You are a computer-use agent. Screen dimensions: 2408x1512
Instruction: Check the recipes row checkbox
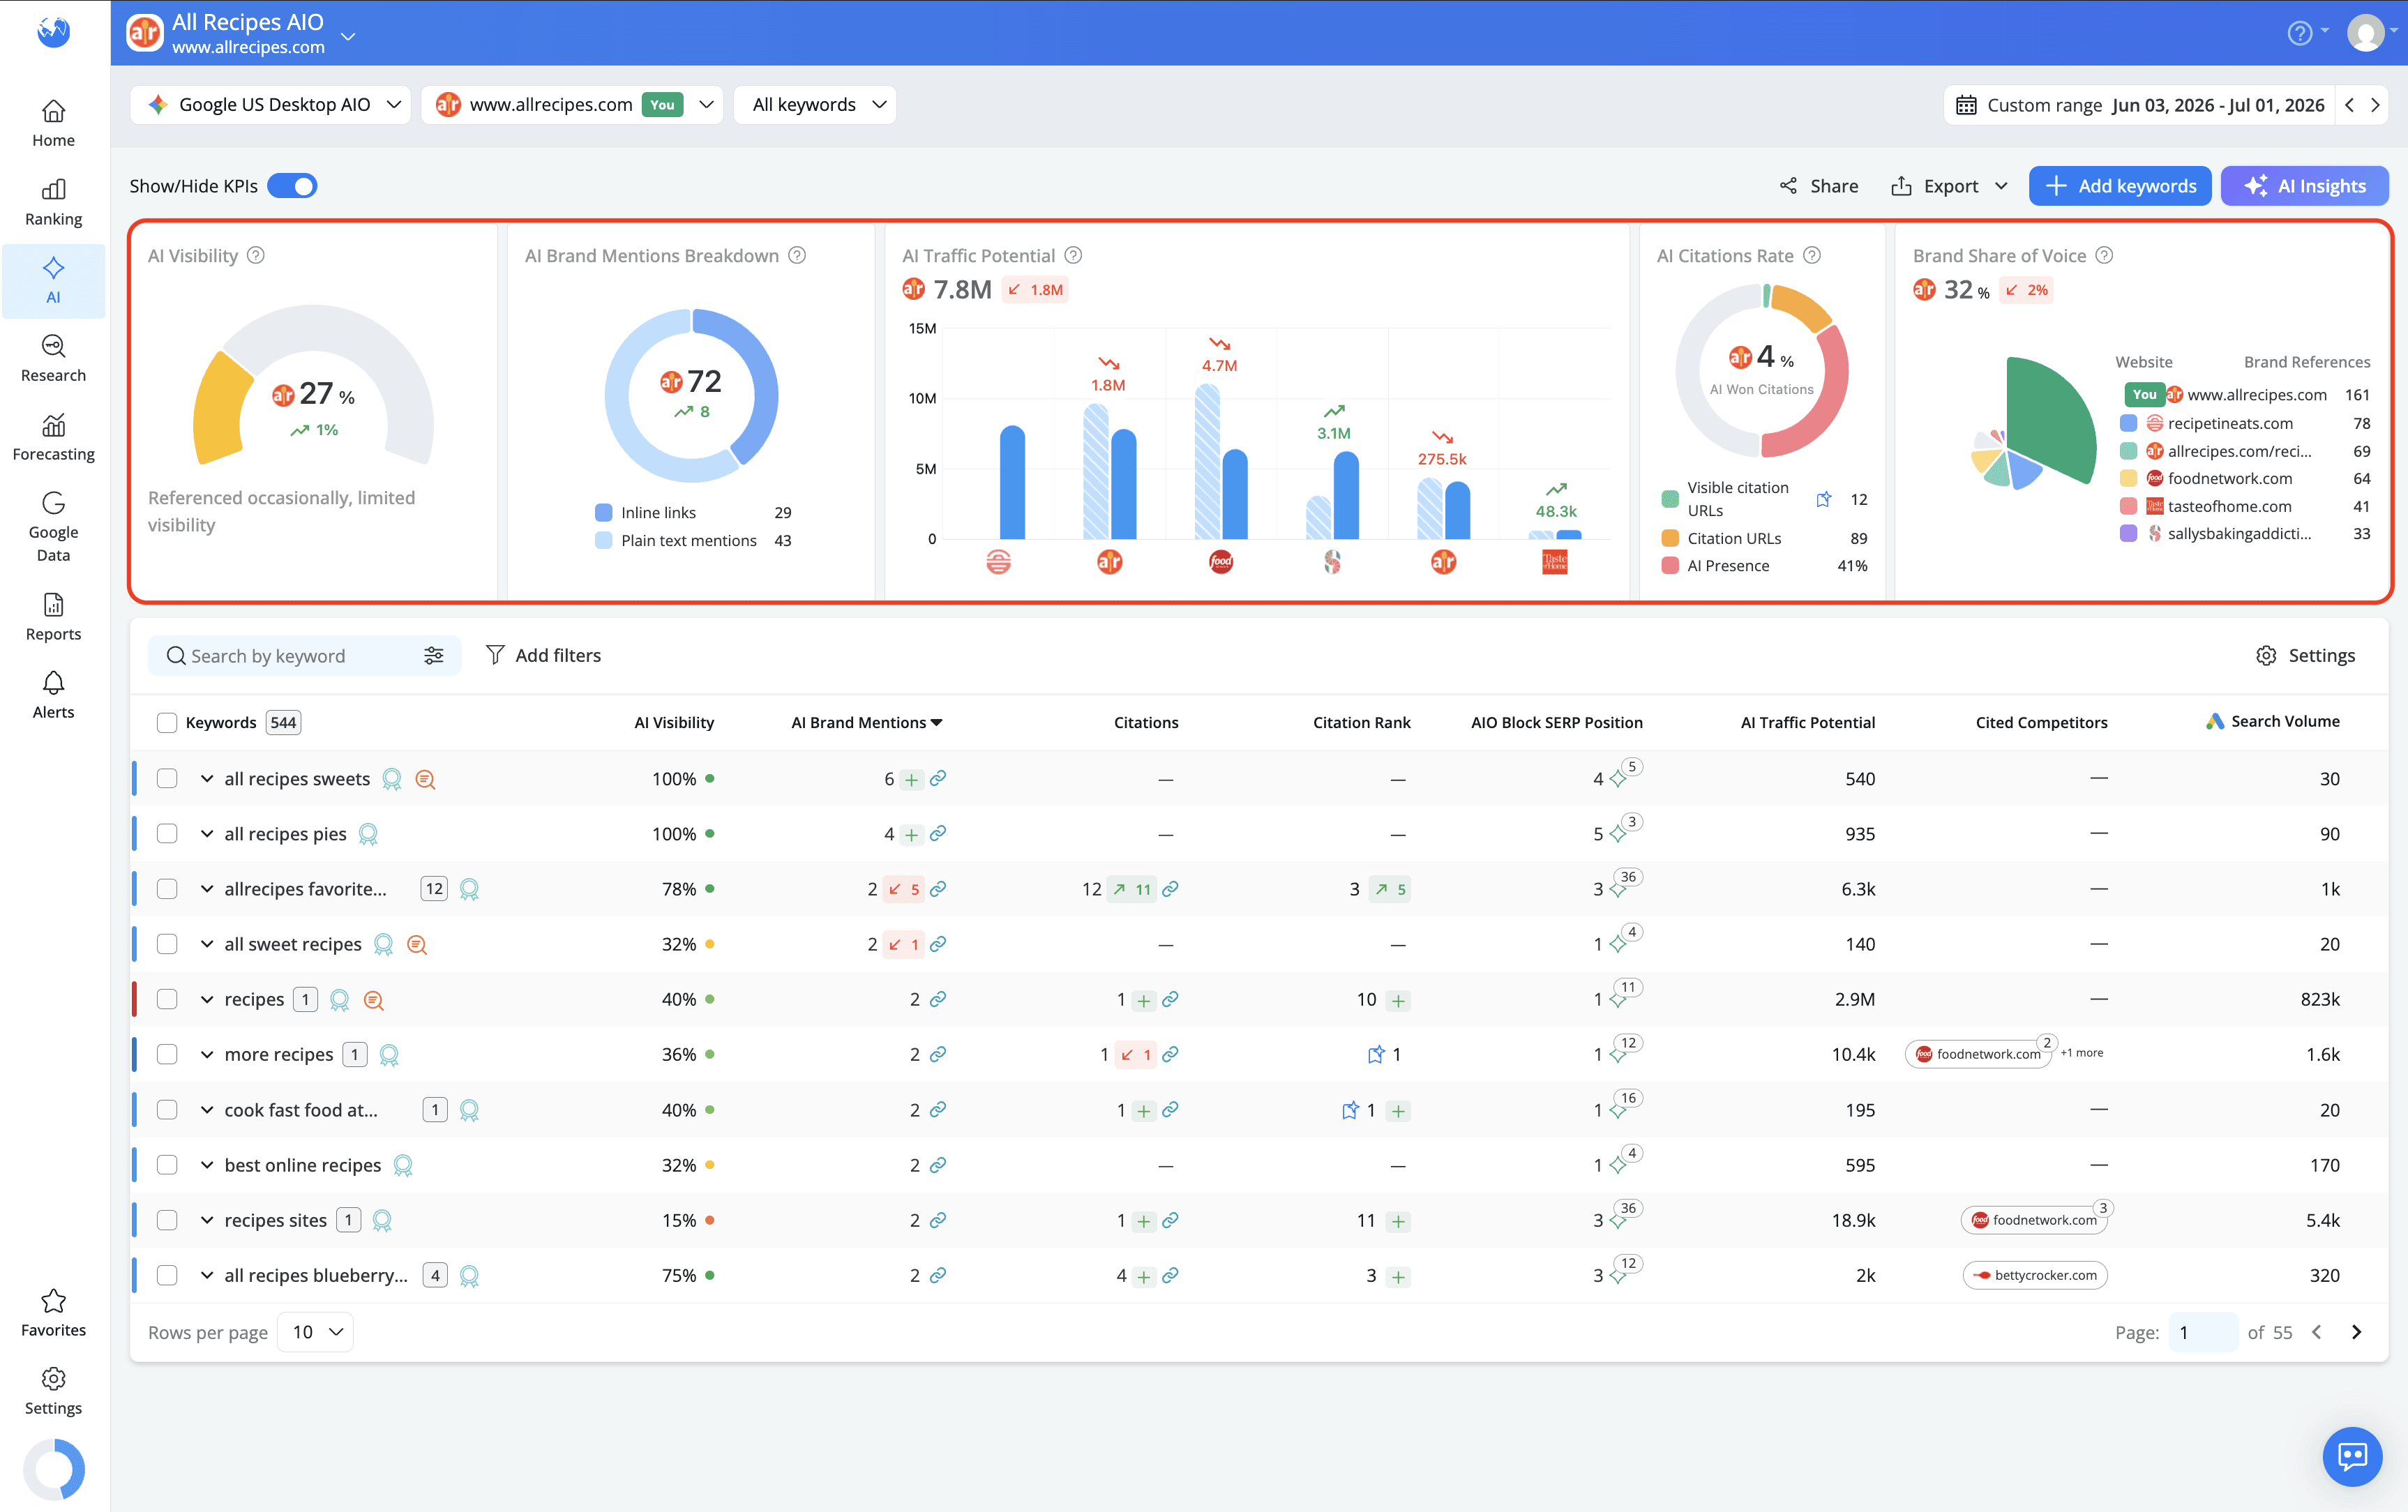(167, 999)
